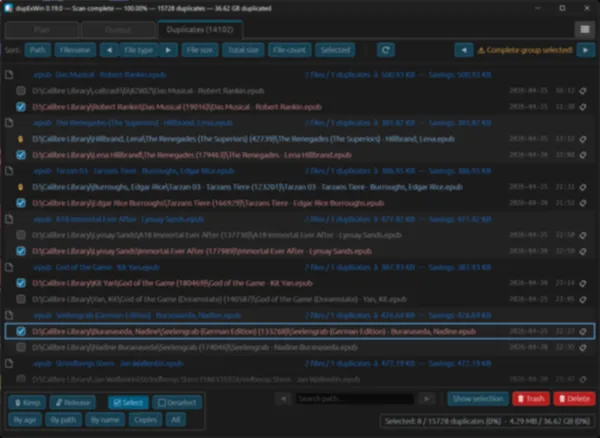Screen dimensions: 600x438
Task: Click the file icon of the God of the Game group
Action: [x=9, y=267]
